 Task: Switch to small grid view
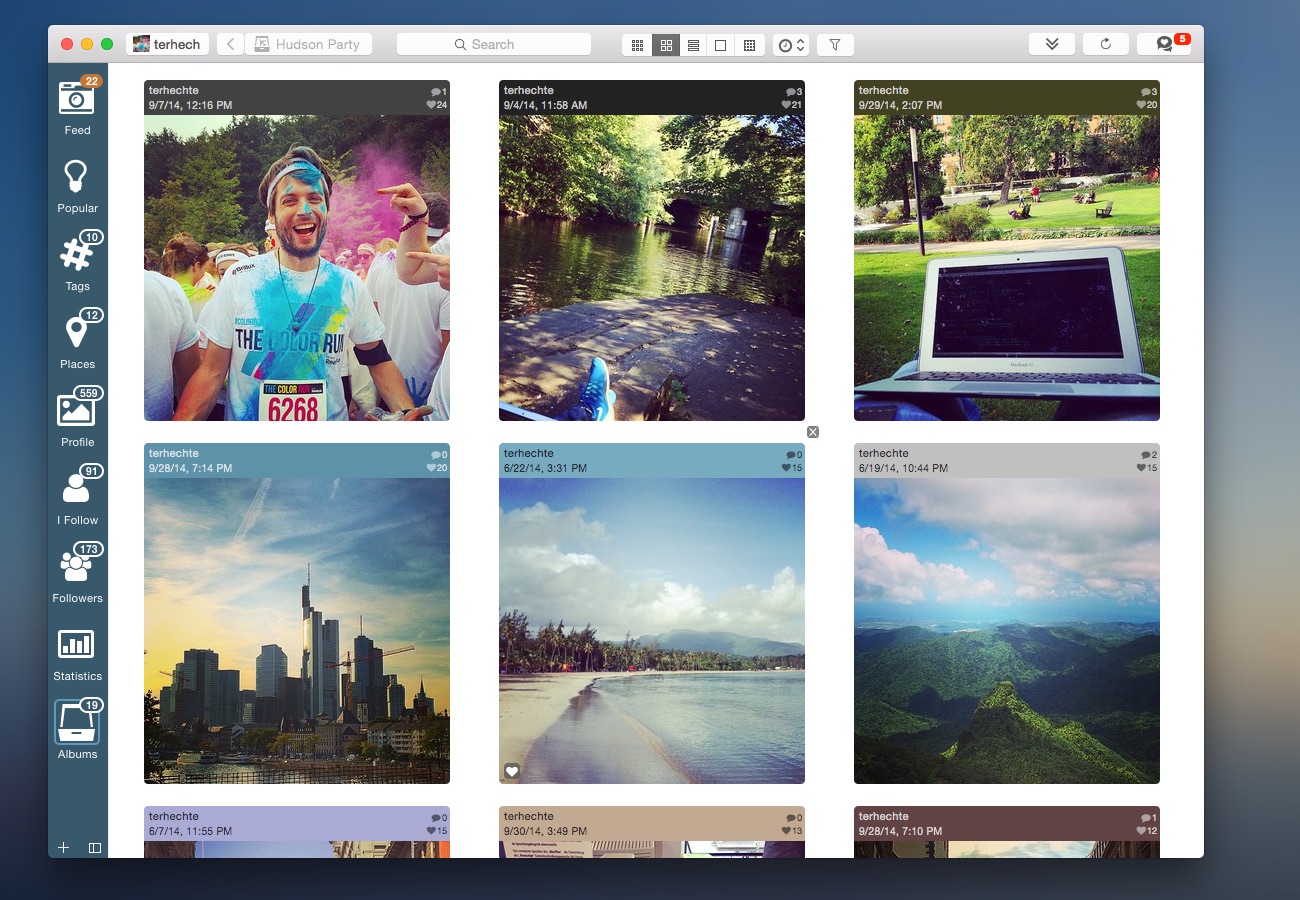pos(637,45)
